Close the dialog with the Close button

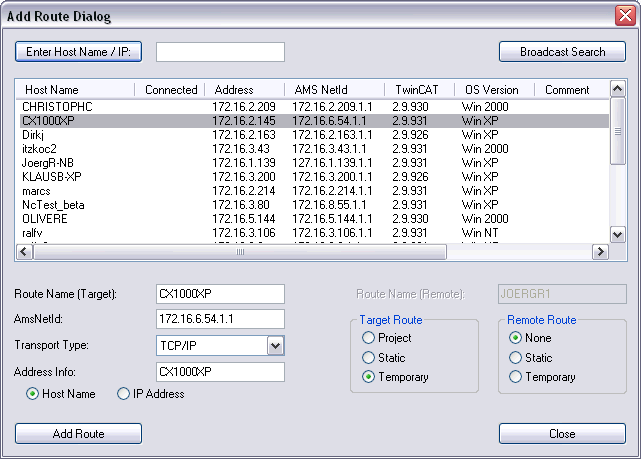point(562,434)
